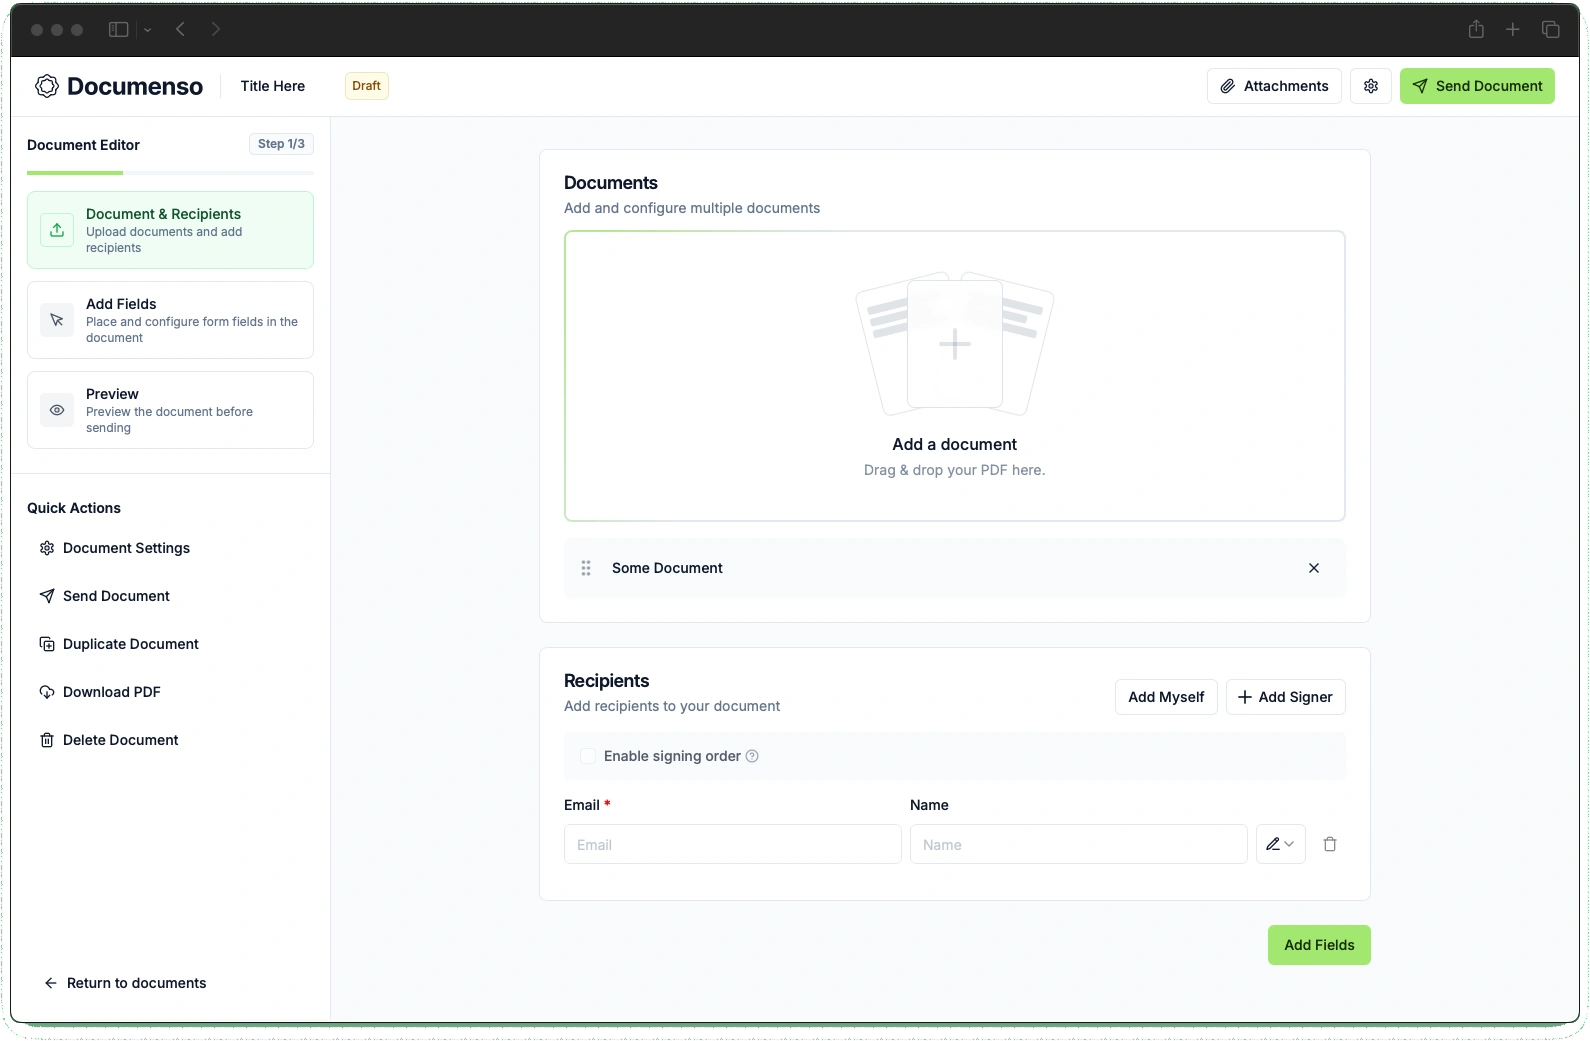This screenshot has width=1590, height=1041.
Task: Click the Add Fields button at the bottom
Action: tap(1319, 945)
